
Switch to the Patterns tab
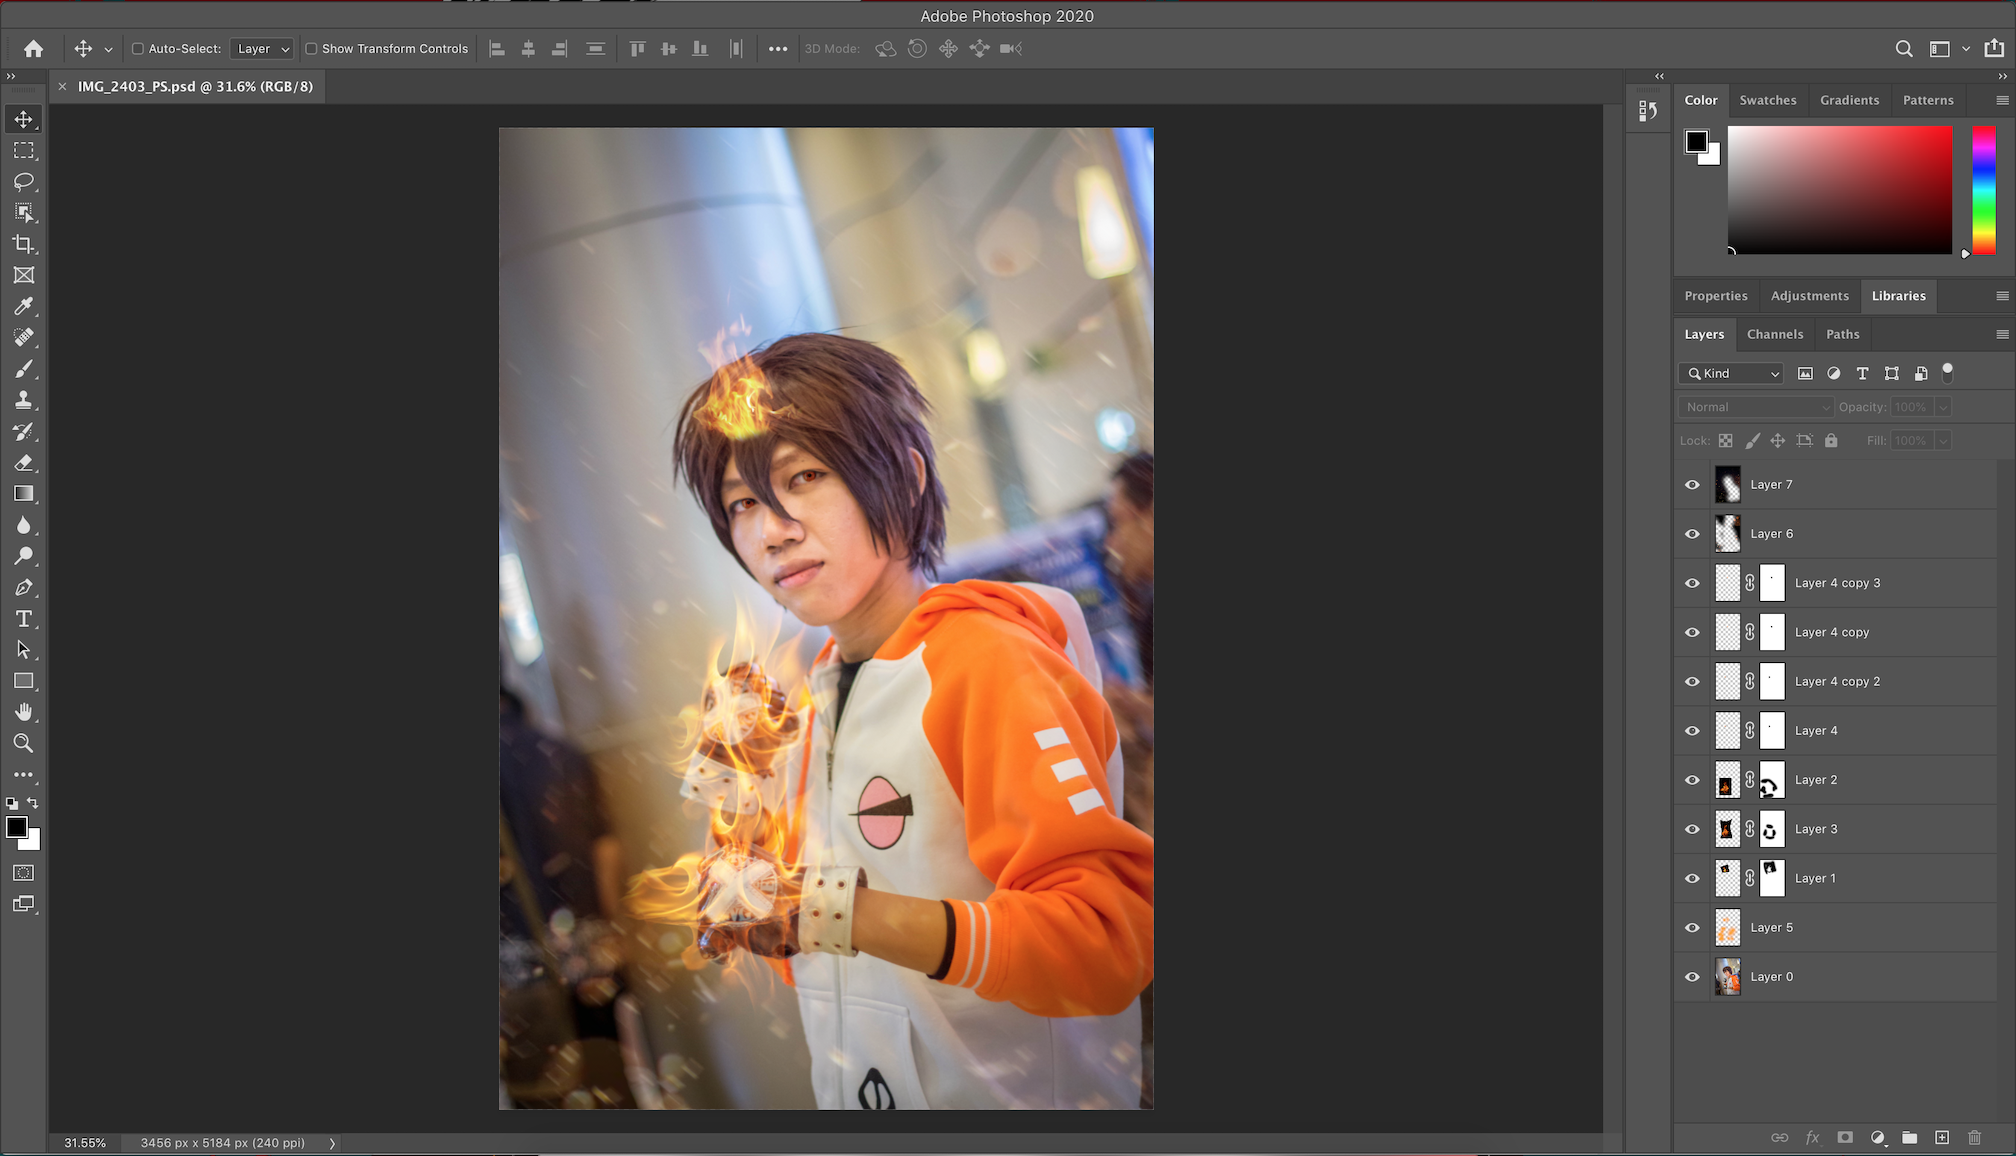[x=1928, y=100]
